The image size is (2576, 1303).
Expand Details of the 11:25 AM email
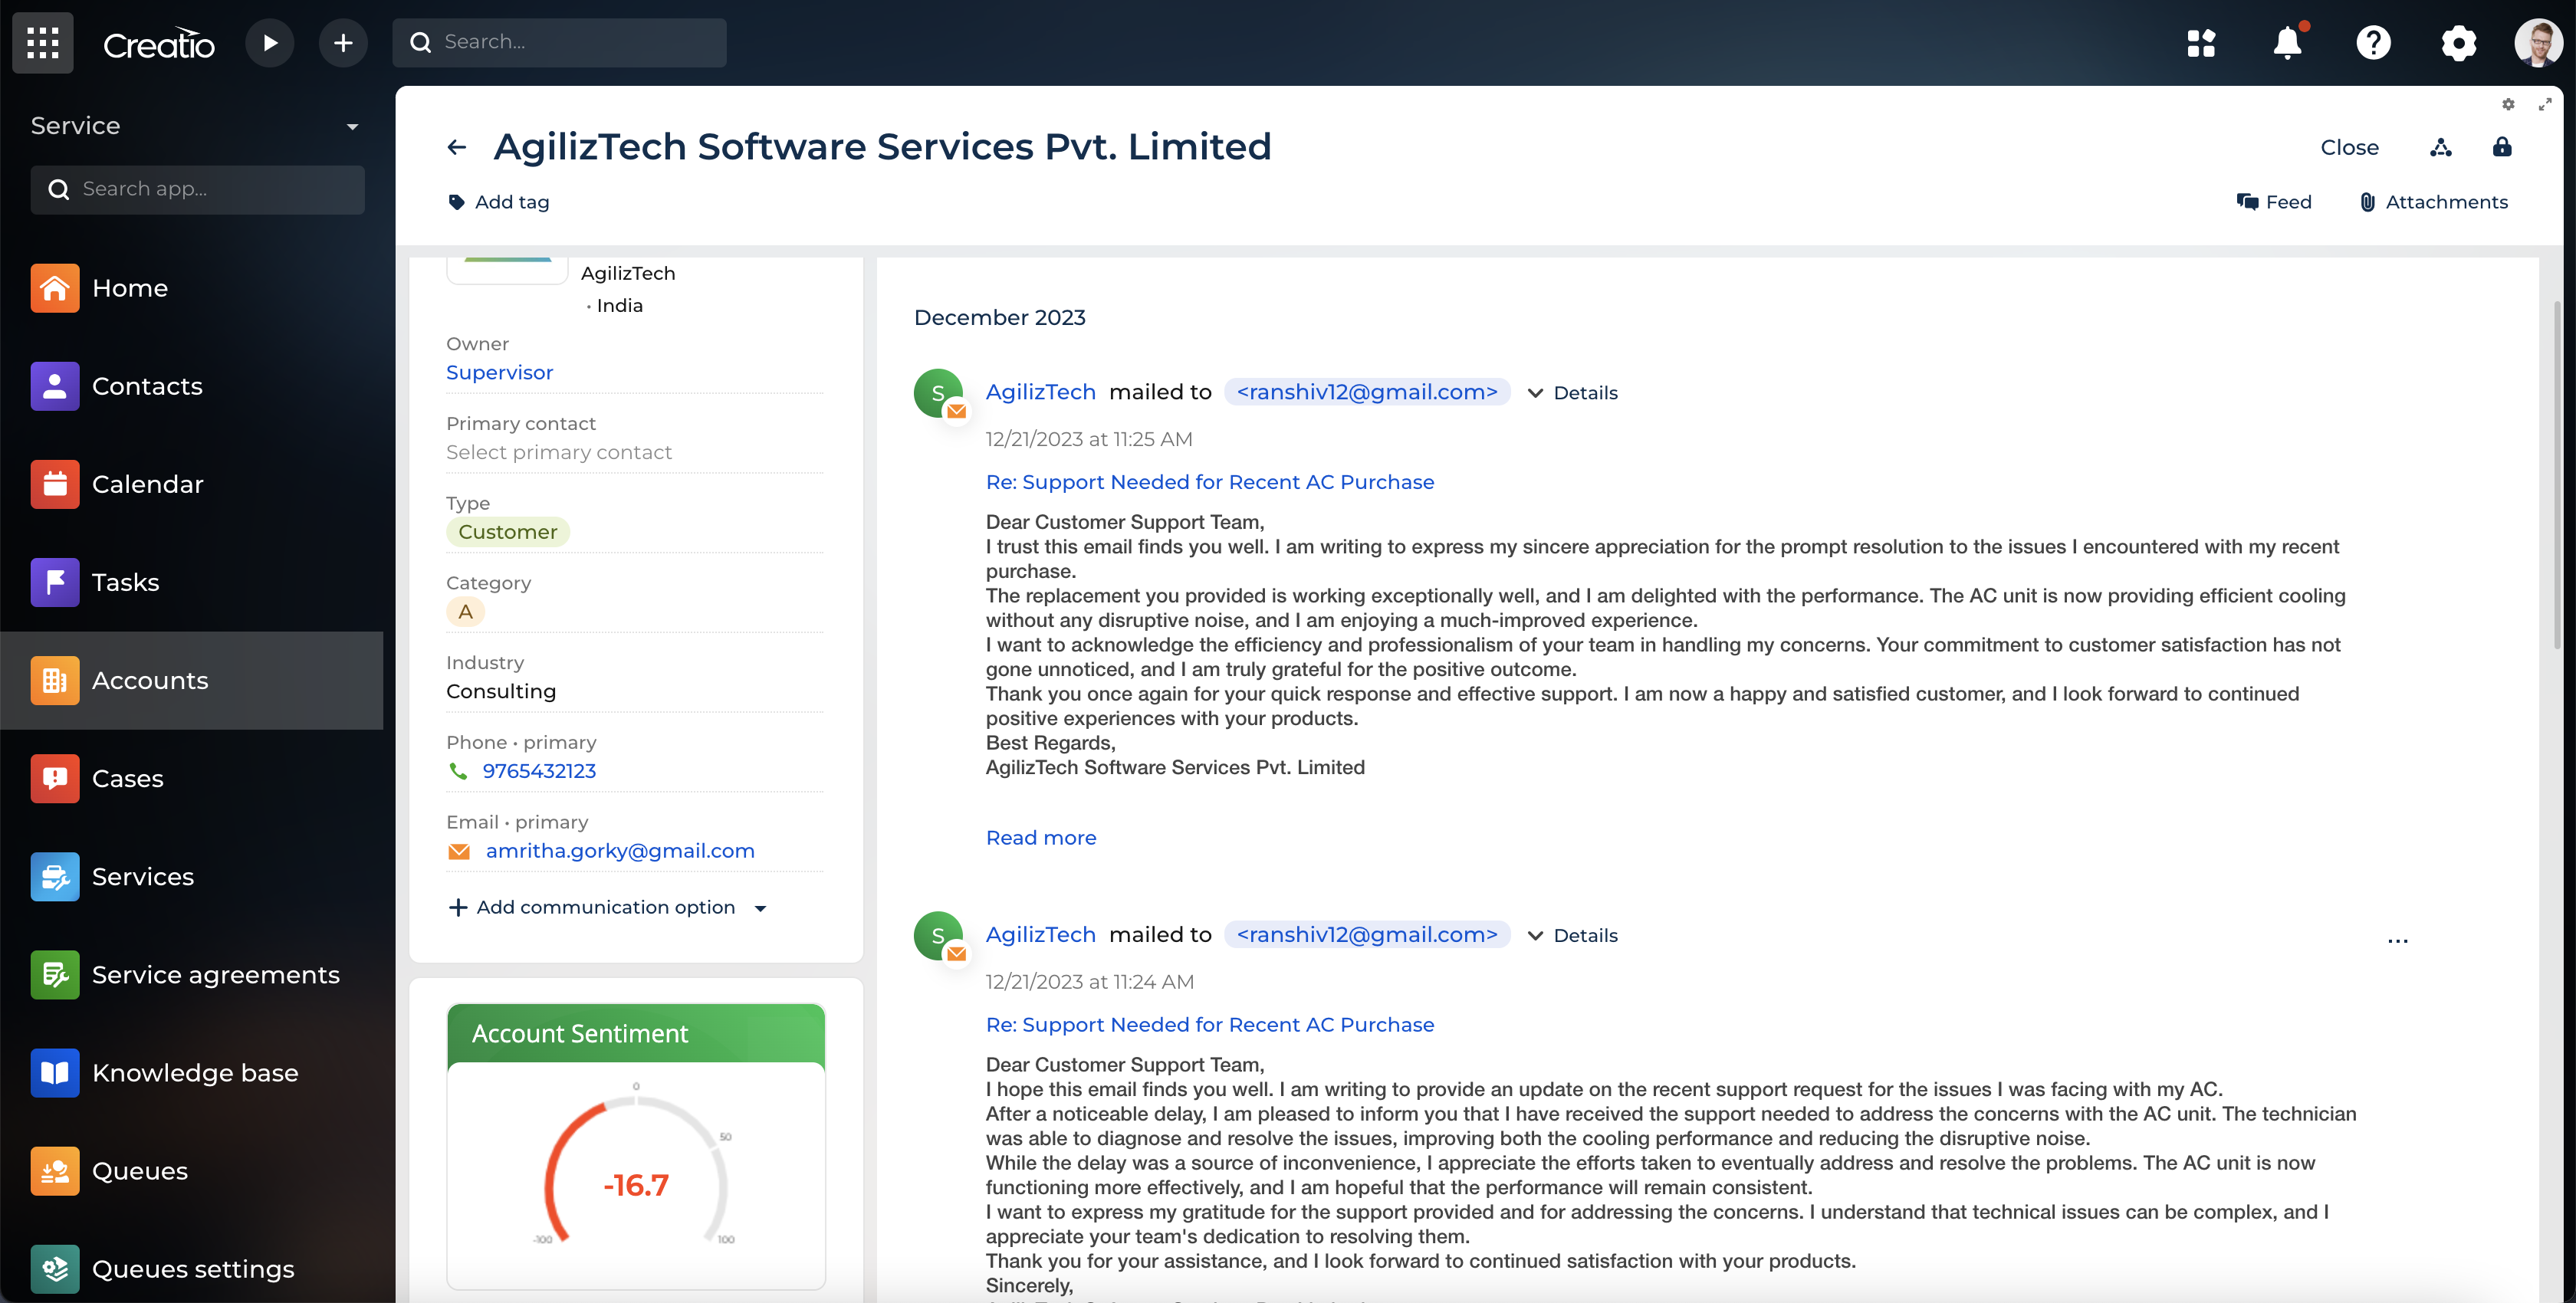point(1573,393)
